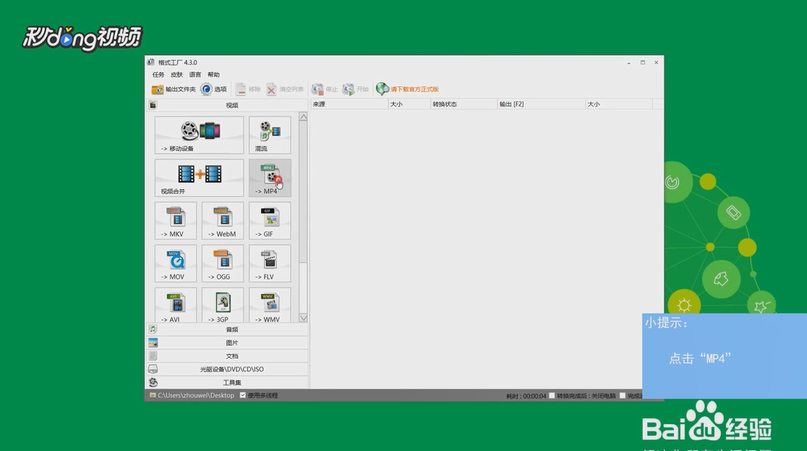Image resolution: width=807 pixels, height=451 pixels.
Task: Open the 语言 language menu
Action: pyautogui.click(x=195, y=75)
